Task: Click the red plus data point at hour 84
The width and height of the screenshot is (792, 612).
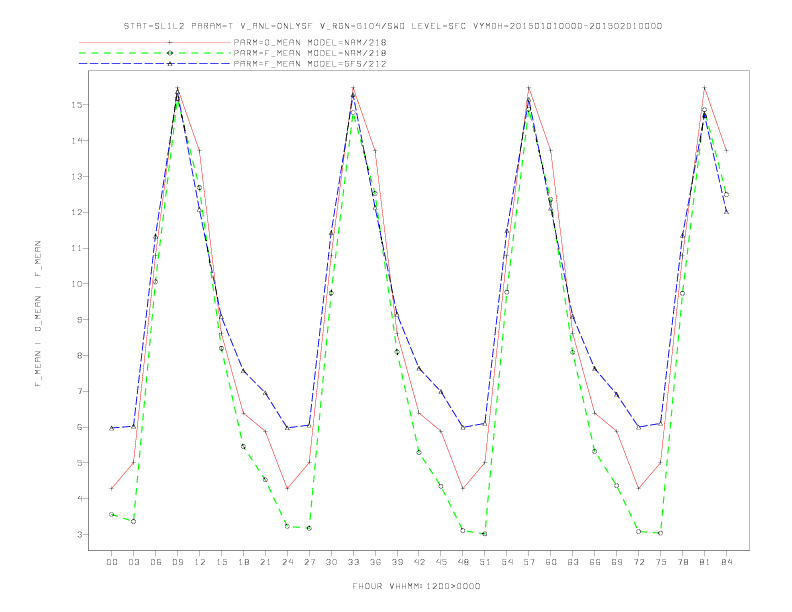Action: 726,150
